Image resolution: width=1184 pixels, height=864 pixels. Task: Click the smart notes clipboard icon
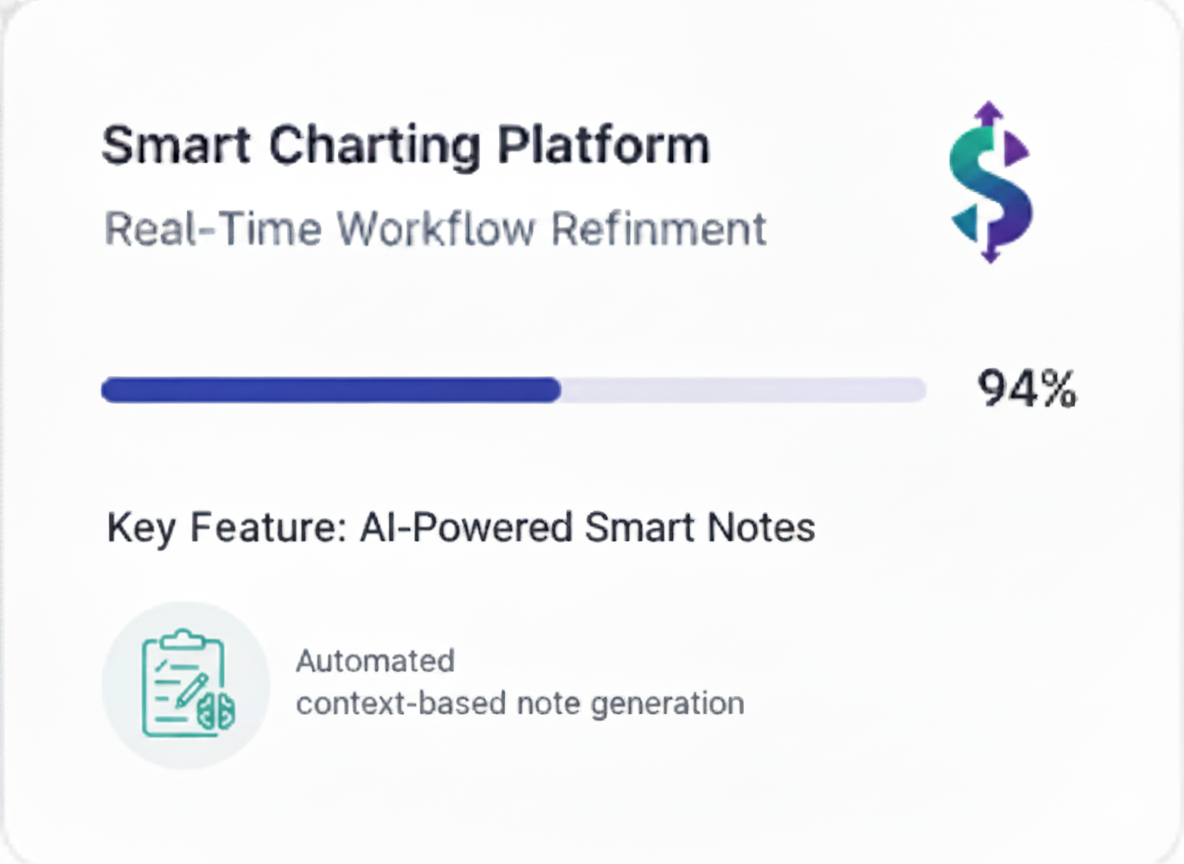click(186, 685)
